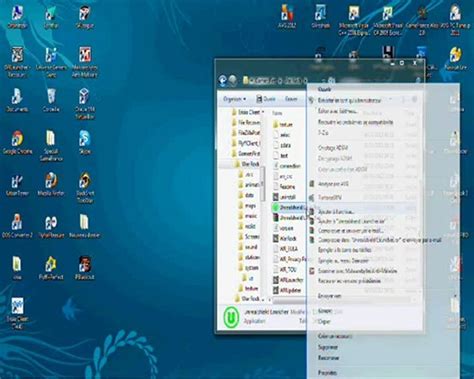474x379 pixels.
Task: Select the Documents desktop icon
Action: click(17, 100)
